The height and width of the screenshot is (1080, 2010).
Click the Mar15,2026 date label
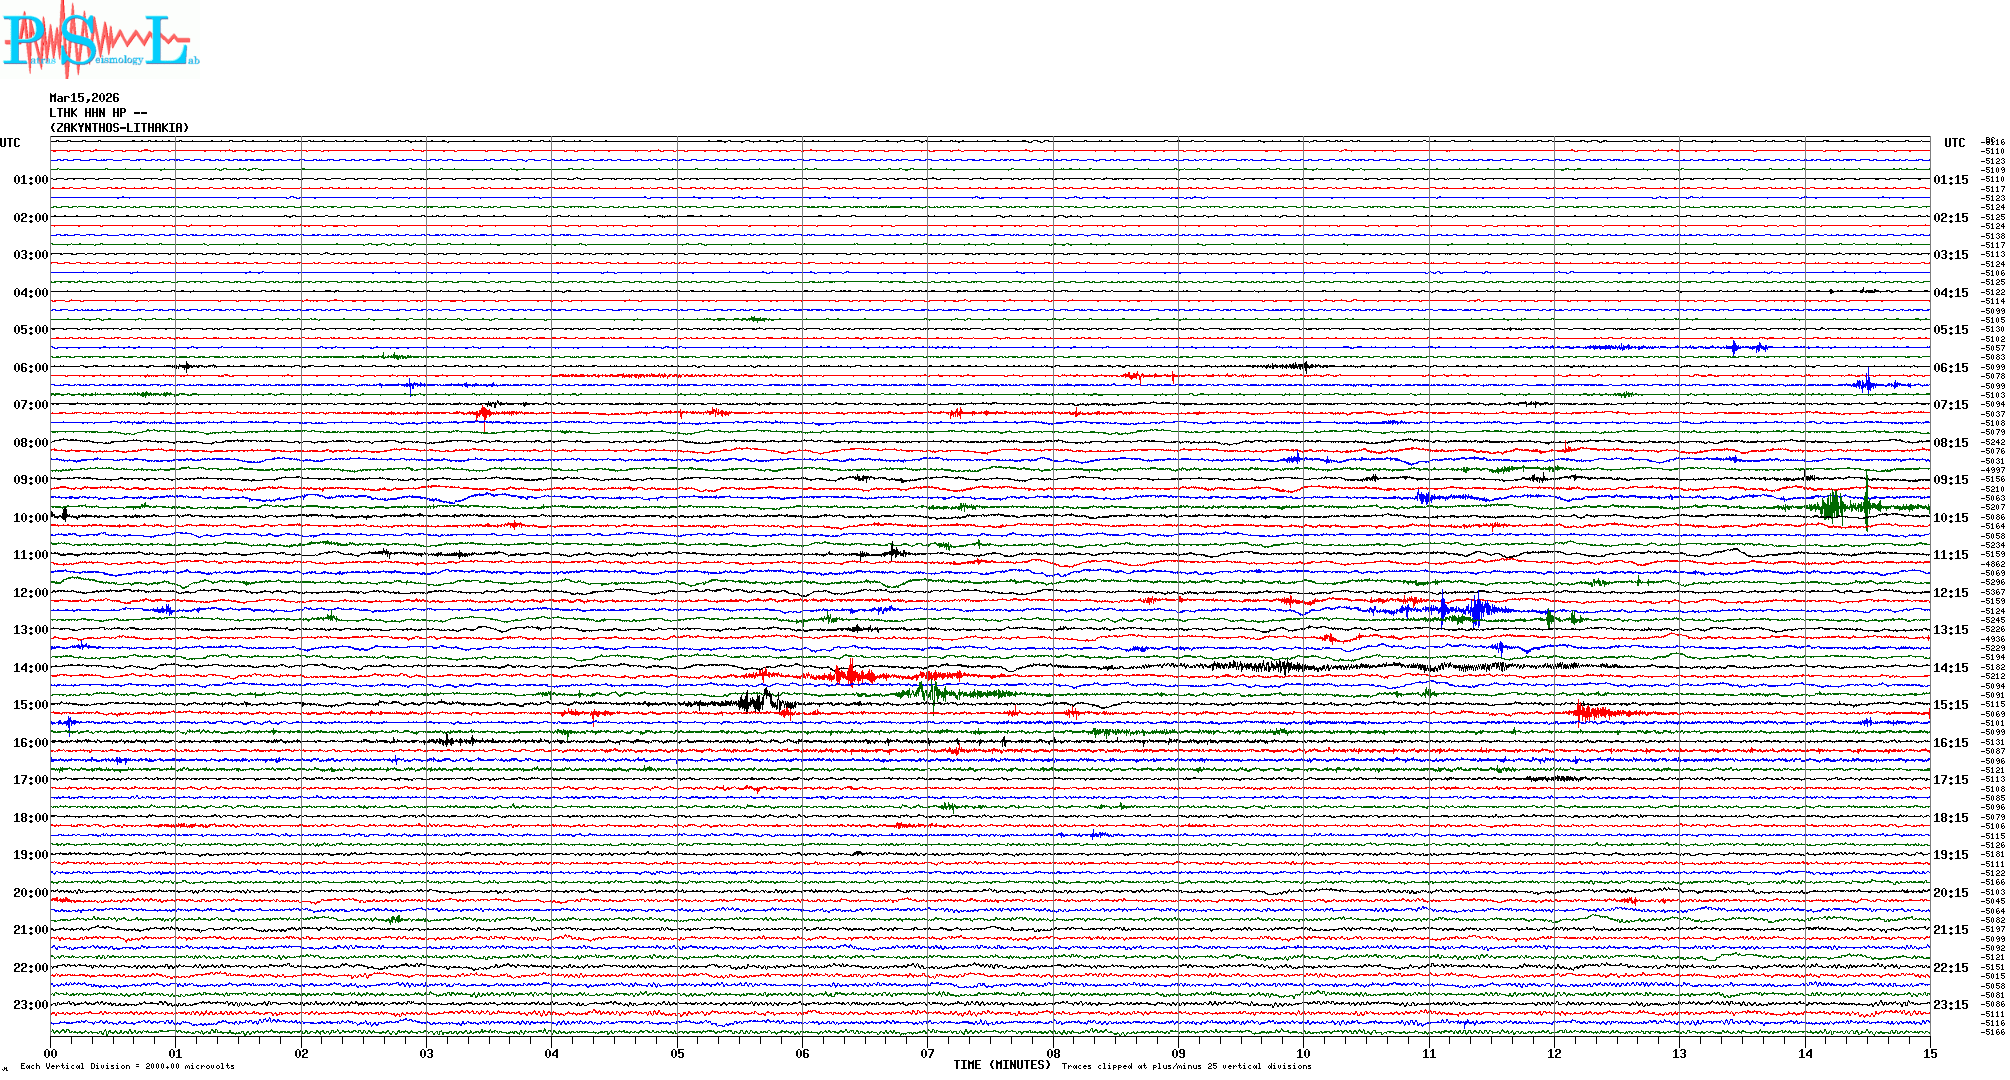coord(84,98)
